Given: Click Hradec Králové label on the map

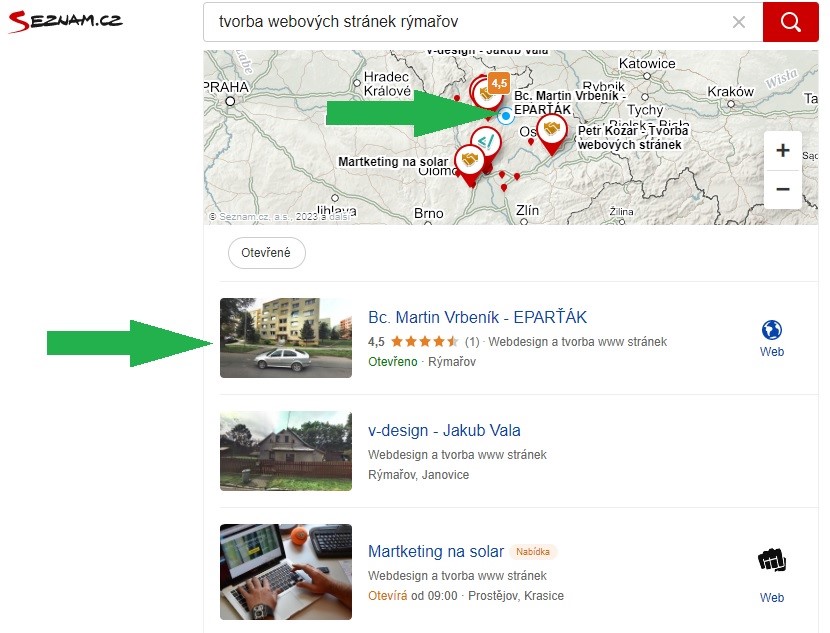Looking at the screenshot, I should point(387,84).
